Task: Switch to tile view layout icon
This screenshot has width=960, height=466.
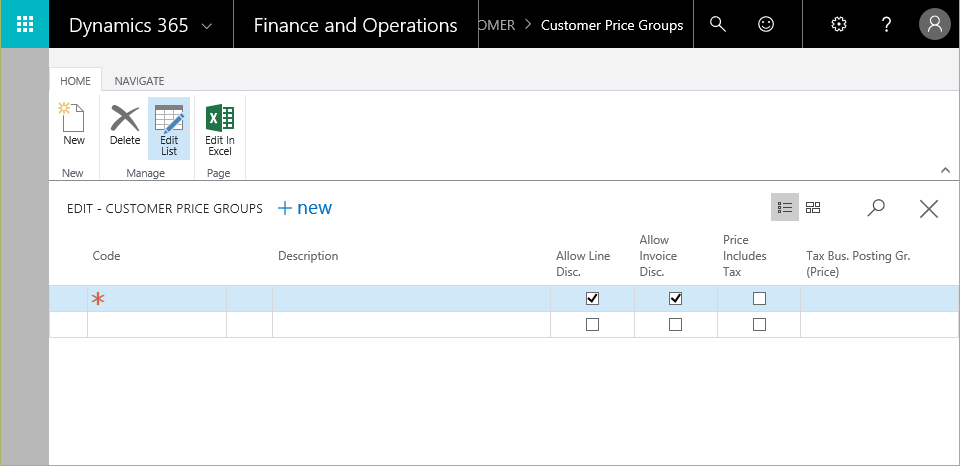Action: (813, 208)
